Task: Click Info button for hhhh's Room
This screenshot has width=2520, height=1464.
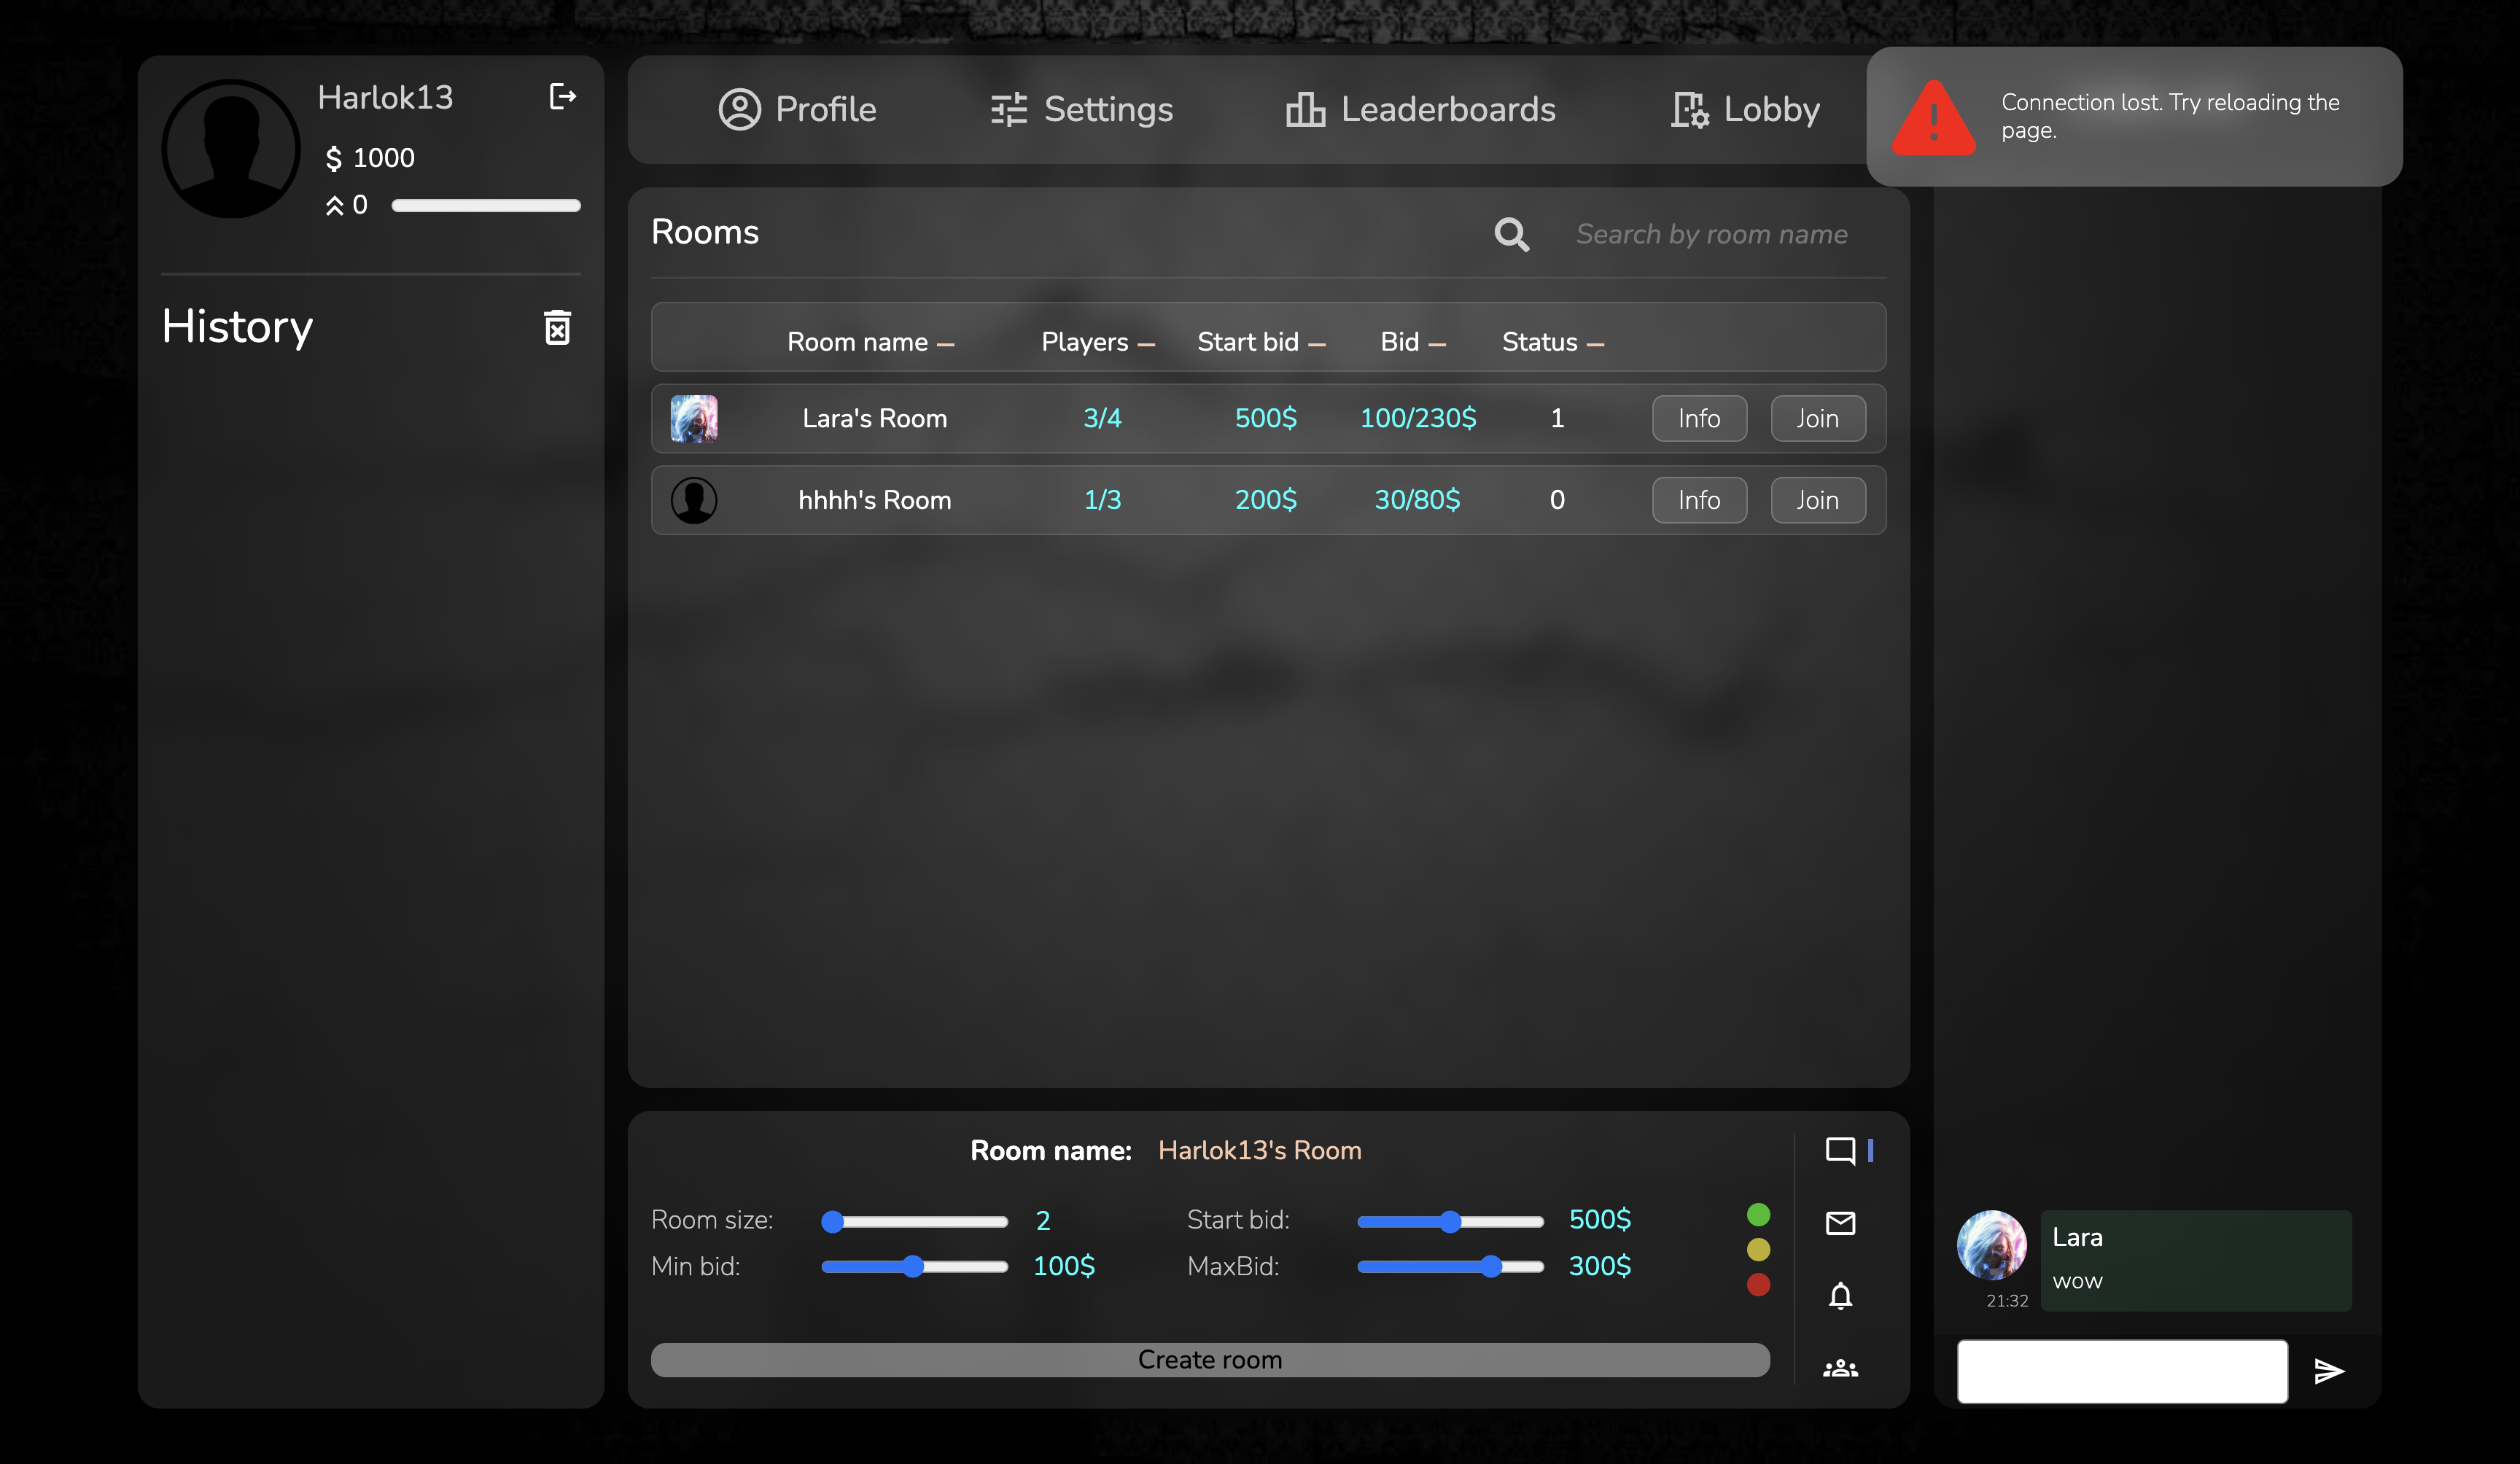Action: point(1699,500)
